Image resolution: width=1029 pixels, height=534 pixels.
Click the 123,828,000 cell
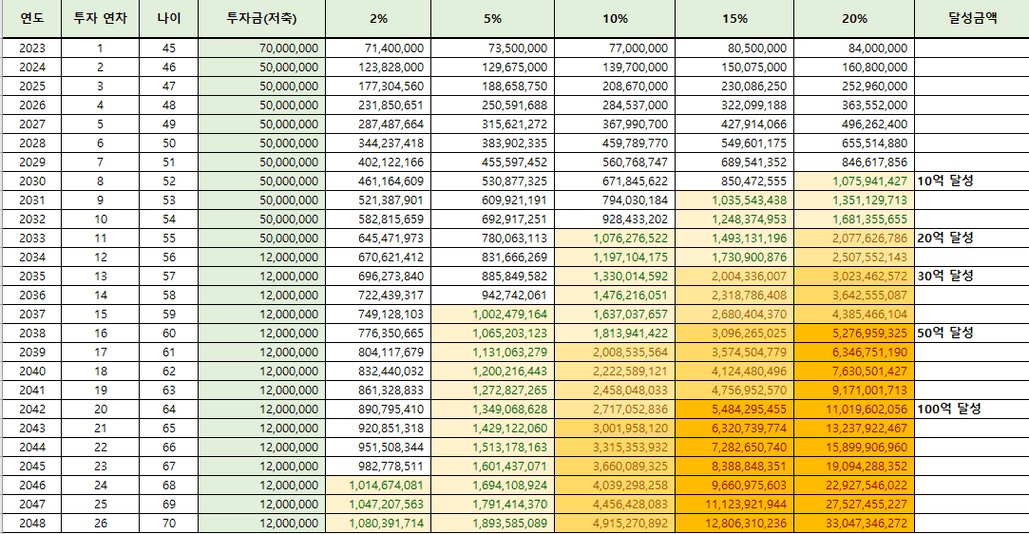378,67
